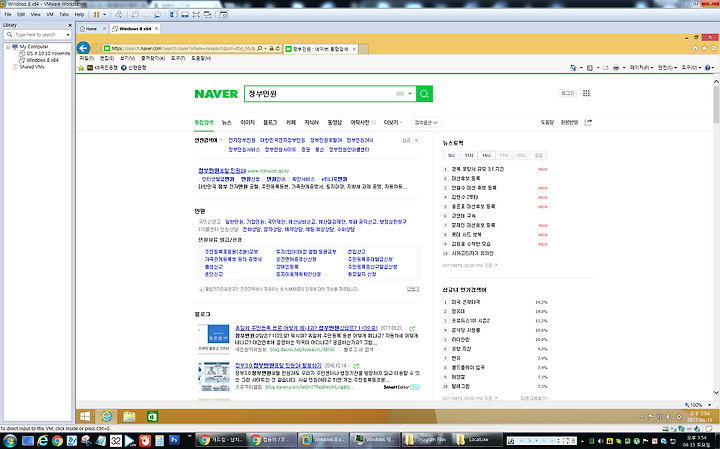This screenshot has height=449, width=720.
Task: Open the Photoshop icon on the host taskbar
Action: click(174, 440)
